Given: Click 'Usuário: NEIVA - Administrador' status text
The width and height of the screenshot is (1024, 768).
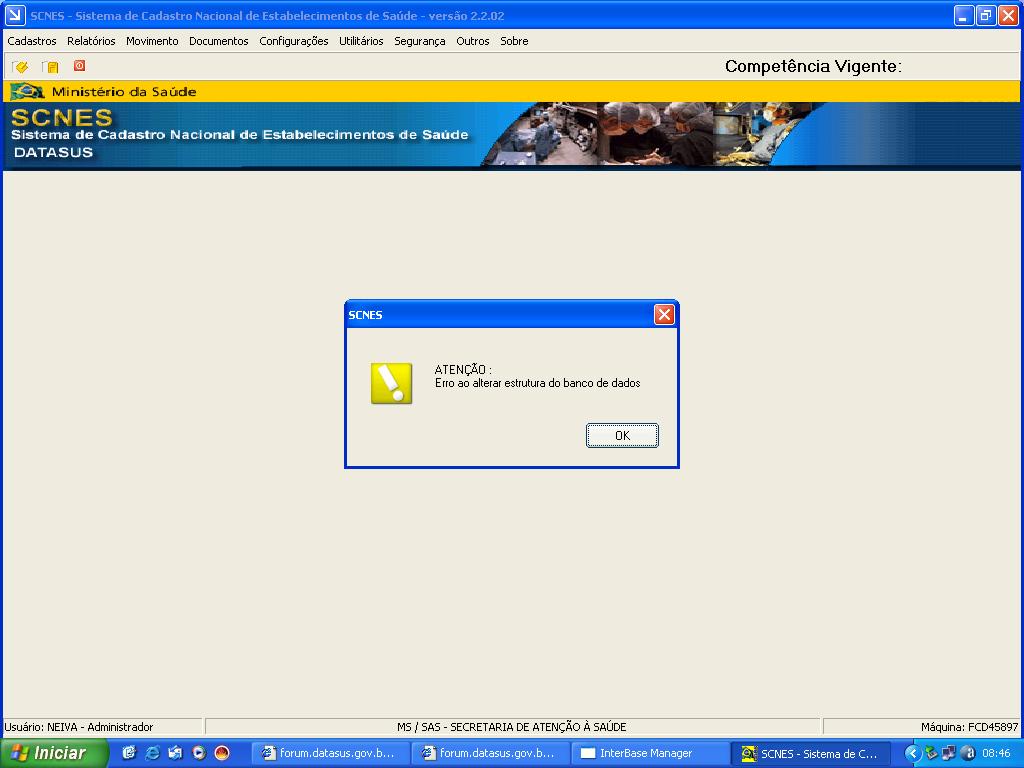Looking at the screenshot, I should tap(78, 727).
